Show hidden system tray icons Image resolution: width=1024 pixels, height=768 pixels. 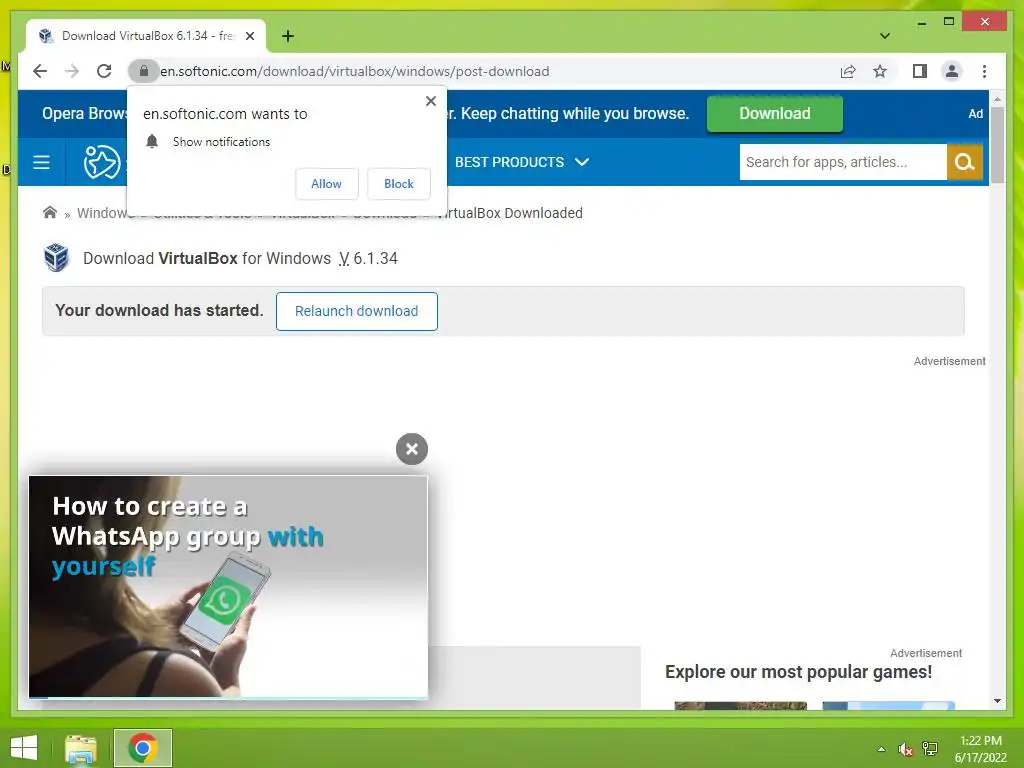tap(881, 749)
